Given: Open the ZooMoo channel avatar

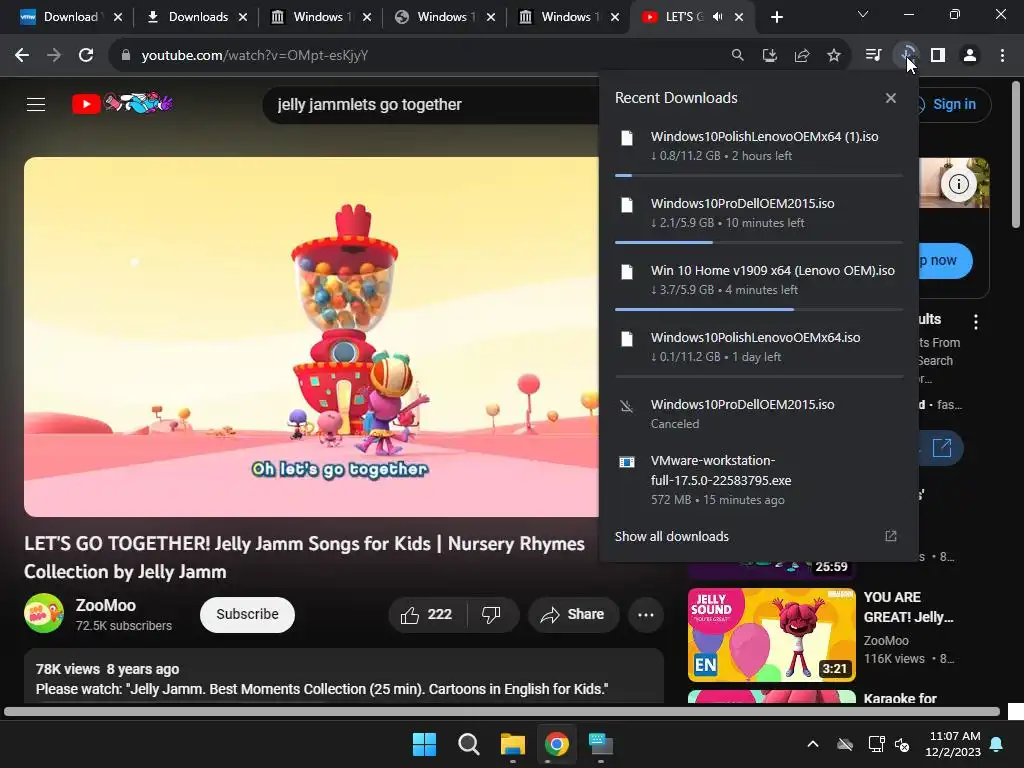Looking at the screenshot, I should coord(44,613).
